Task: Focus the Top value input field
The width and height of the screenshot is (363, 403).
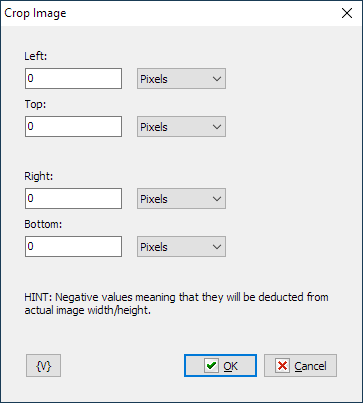Action: pos(73,127)
